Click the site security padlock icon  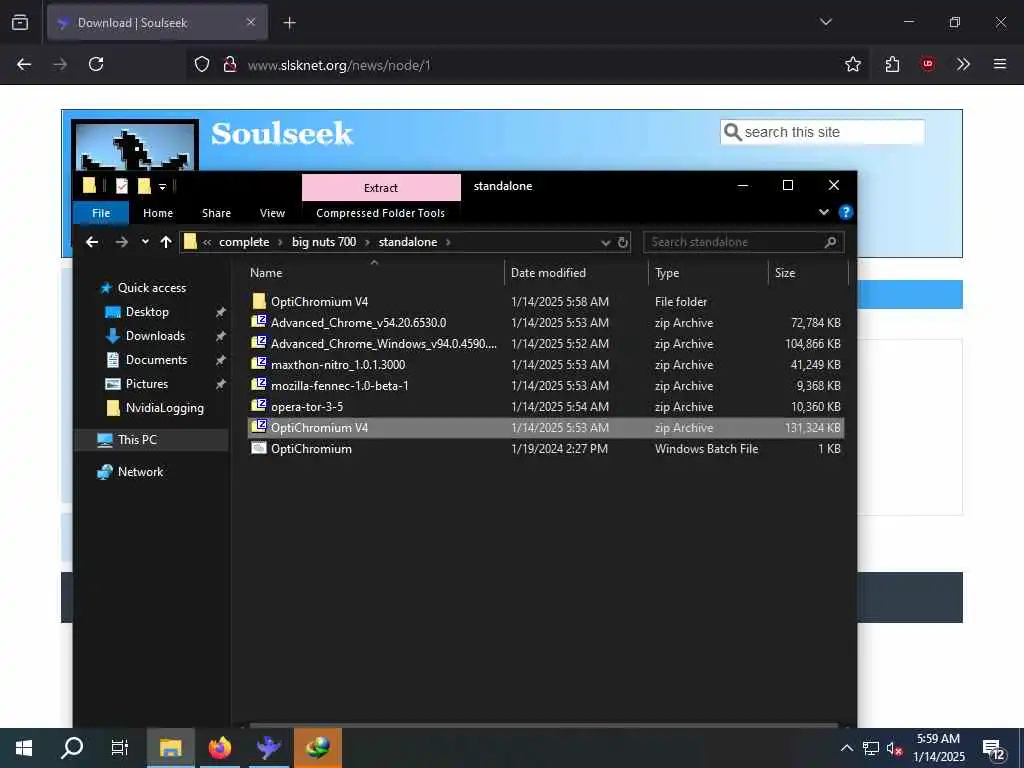tap(229, 64)
